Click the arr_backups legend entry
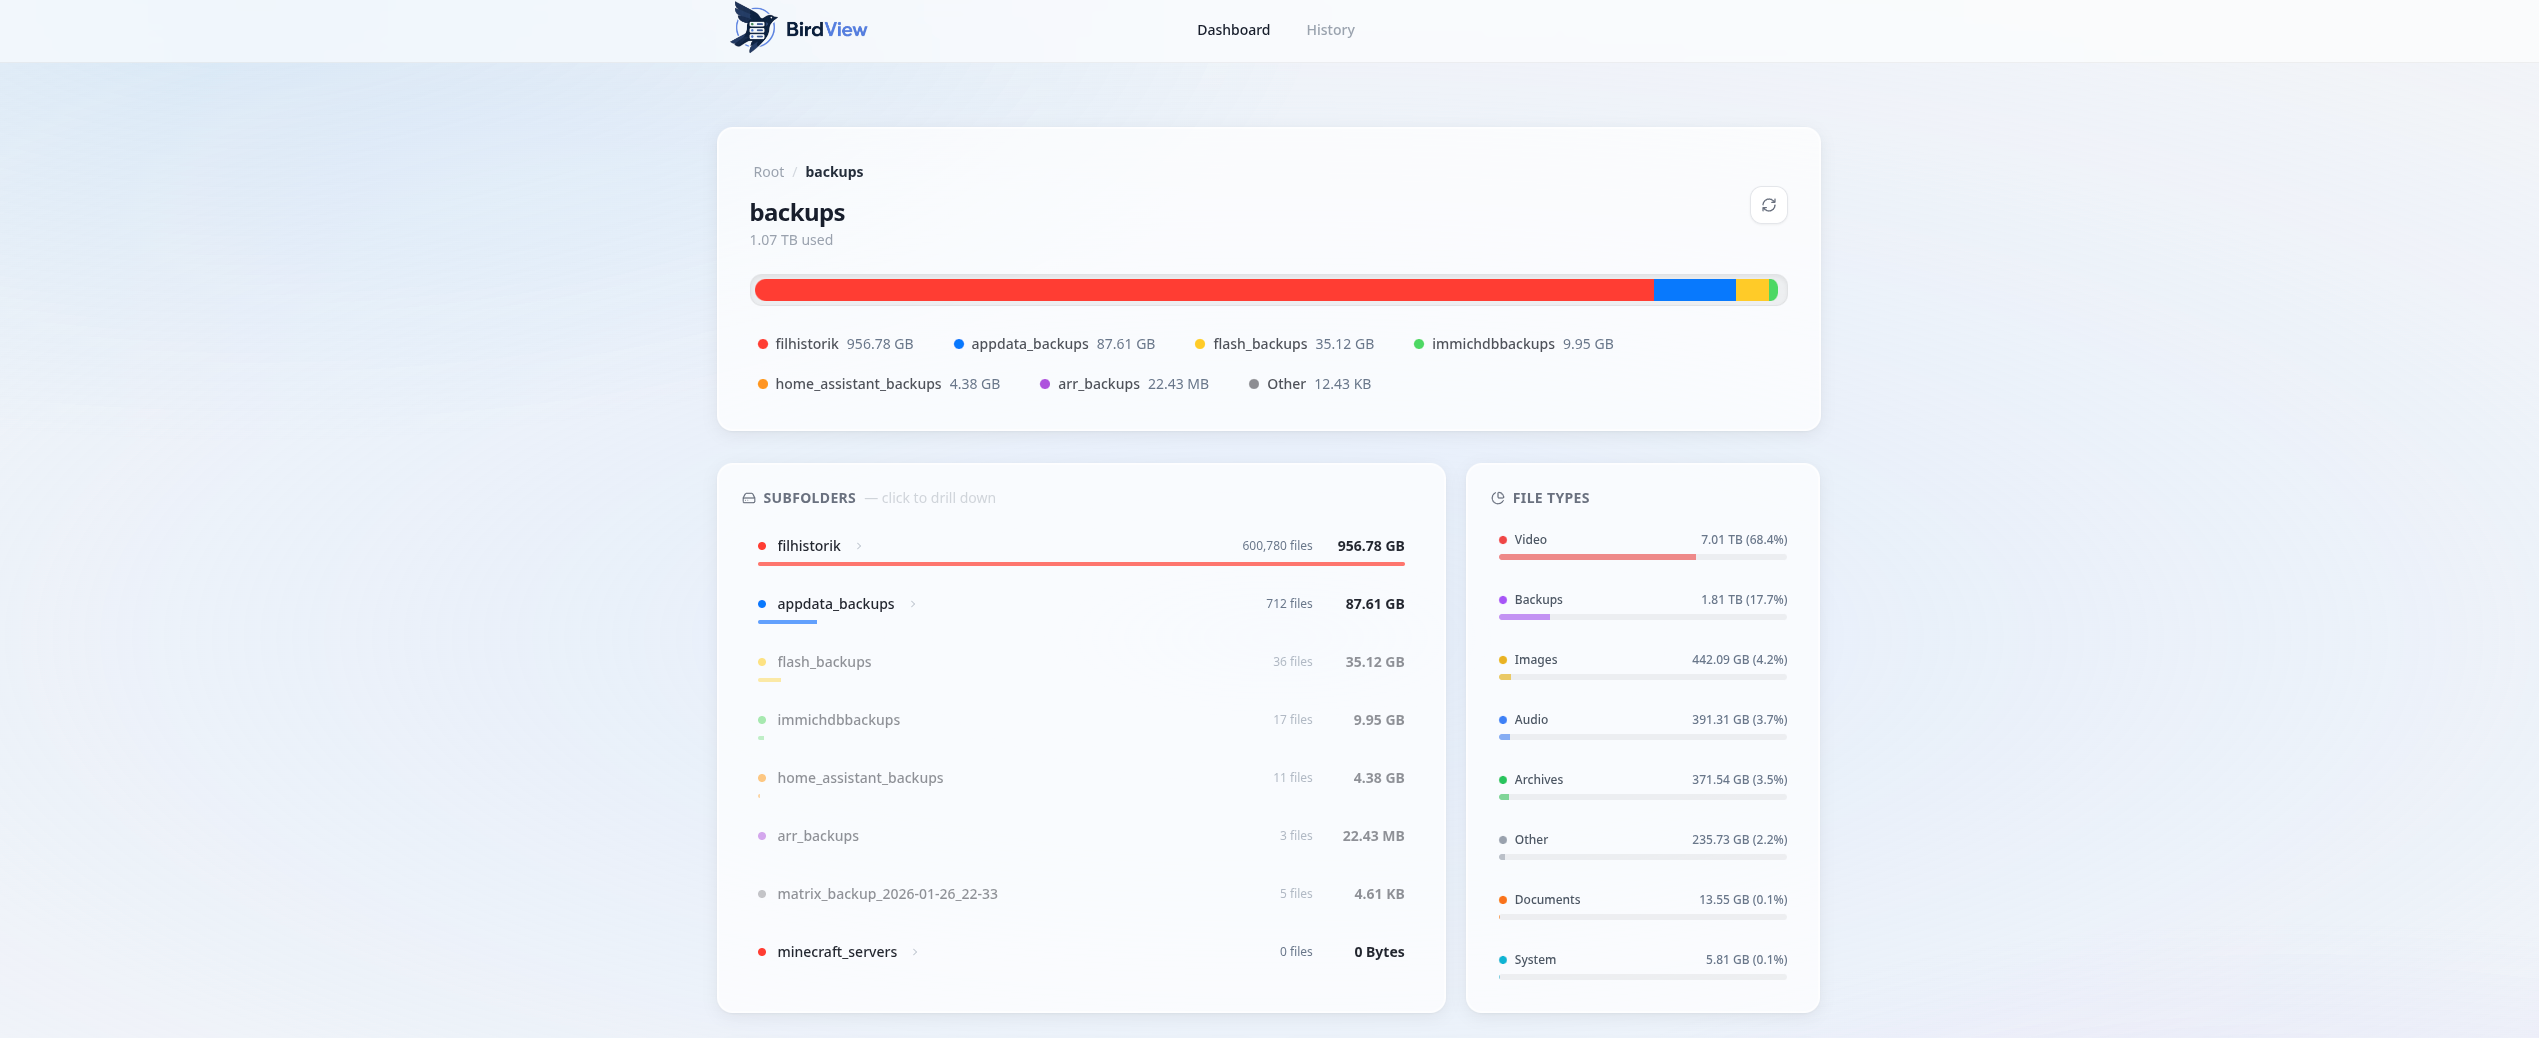Viewport: 2539px width, 1038px height. coord(1124,384)
